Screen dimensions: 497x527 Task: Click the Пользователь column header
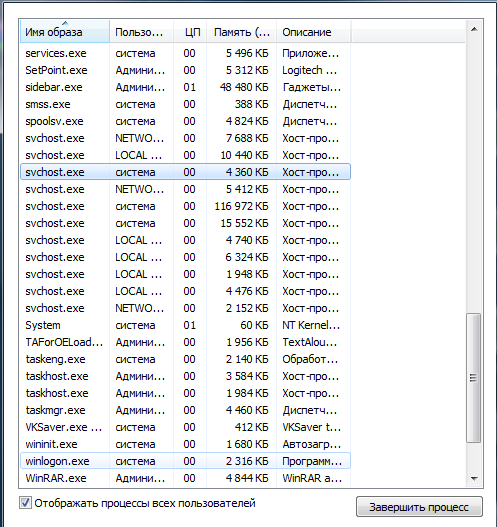tap(141, 32)
